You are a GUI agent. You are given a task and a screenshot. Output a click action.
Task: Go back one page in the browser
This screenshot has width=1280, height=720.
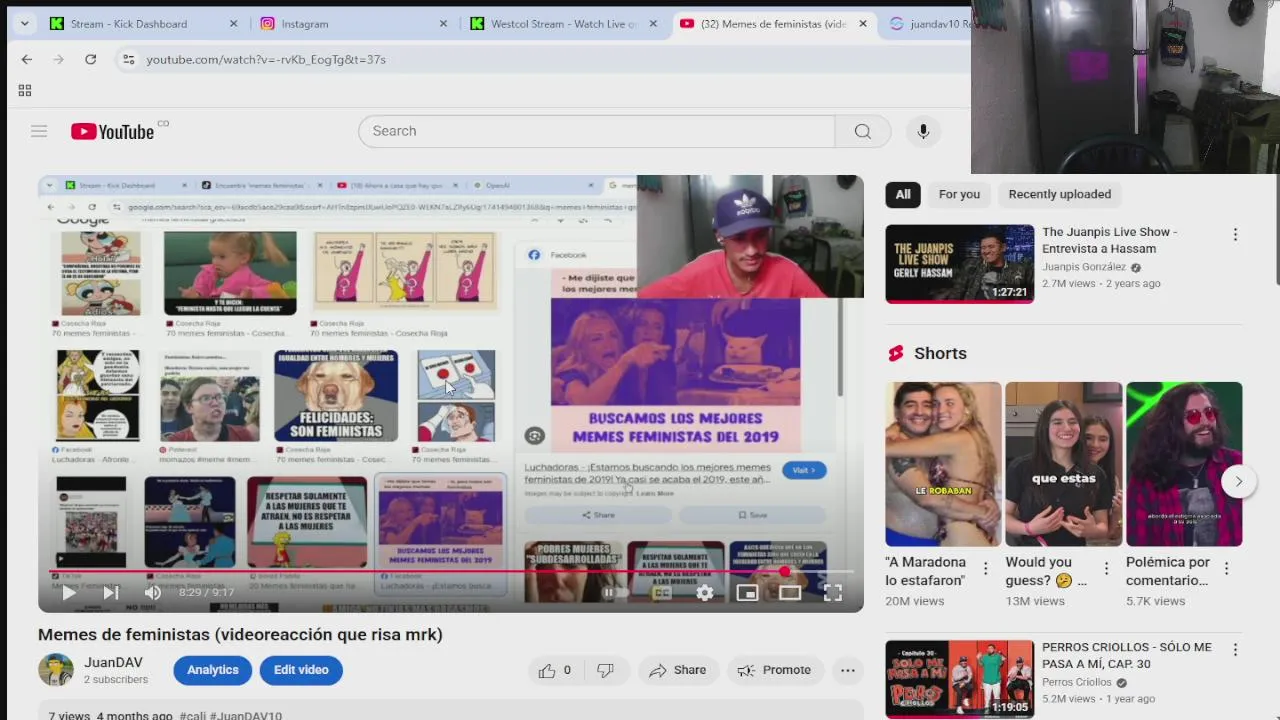[x=27, y=59]
